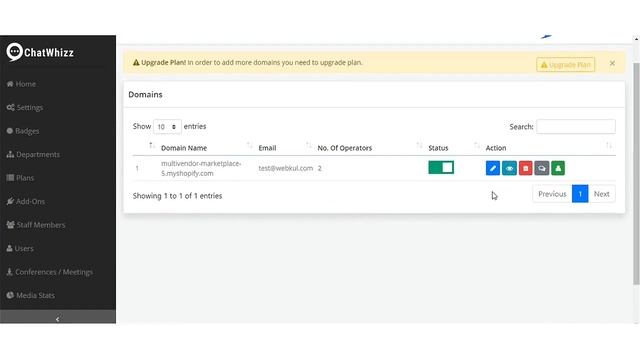
Task: Click the Media Stats pie chart icon
Action: point(10,295)
